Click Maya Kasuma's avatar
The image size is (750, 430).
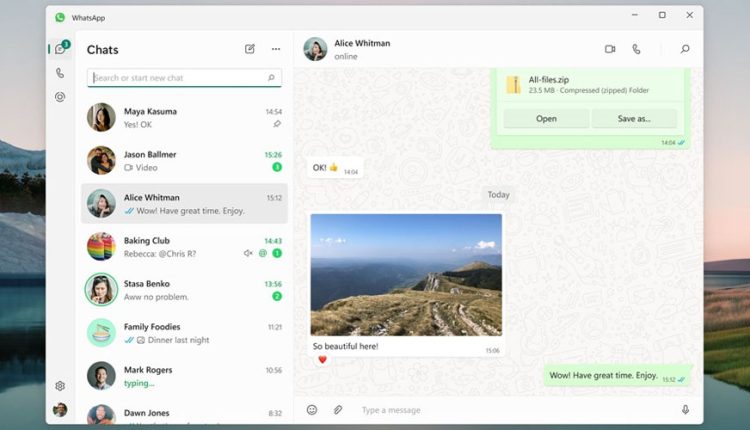point(101,117)
